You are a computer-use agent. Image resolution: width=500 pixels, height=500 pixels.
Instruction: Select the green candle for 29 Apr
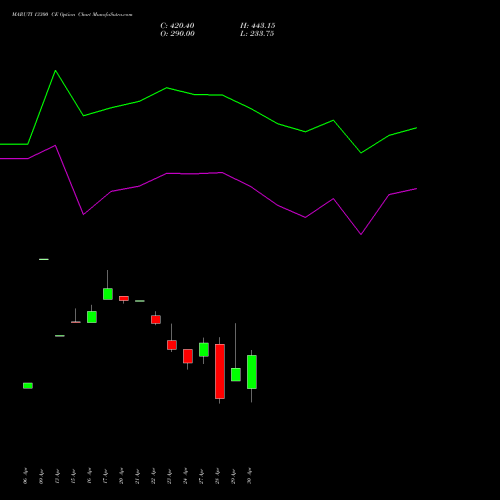click(x=236, y=375)
